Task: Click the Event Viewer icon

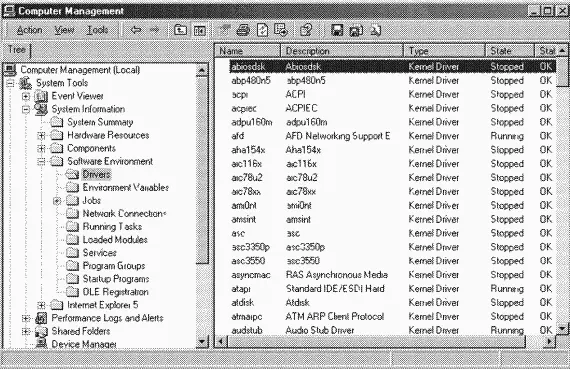Action: click(x=41, y=96)
